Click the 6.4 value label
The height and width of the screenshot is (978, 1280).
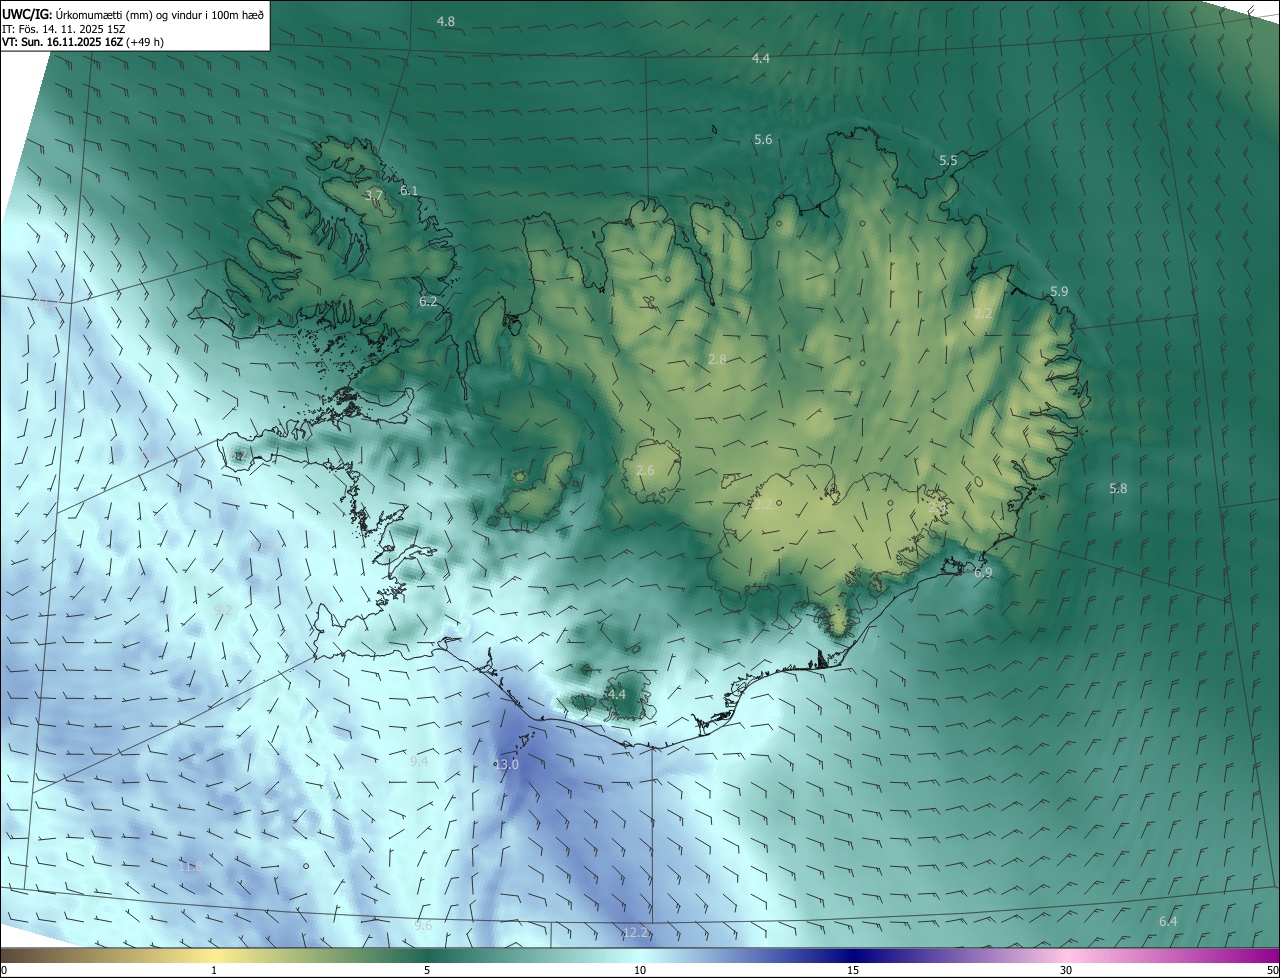1168,922
